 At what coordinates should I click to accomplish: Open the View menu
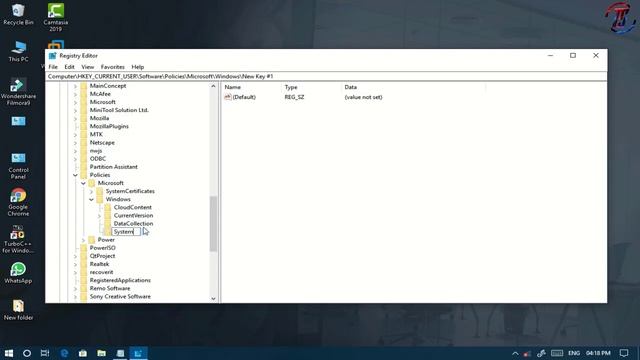click(x=87, y=67)
